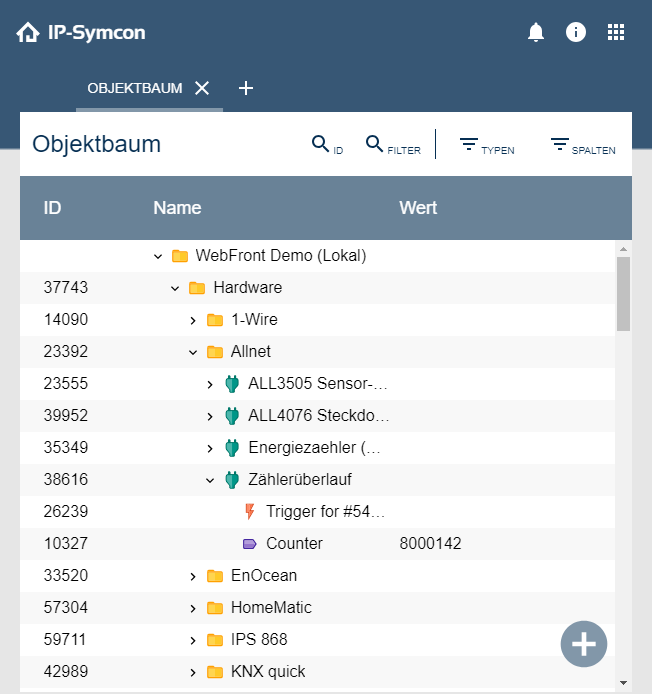Screen dimensions: 652x694
Task: Click the round add object button
Action: pyautogui.click(x=584, y=644)
